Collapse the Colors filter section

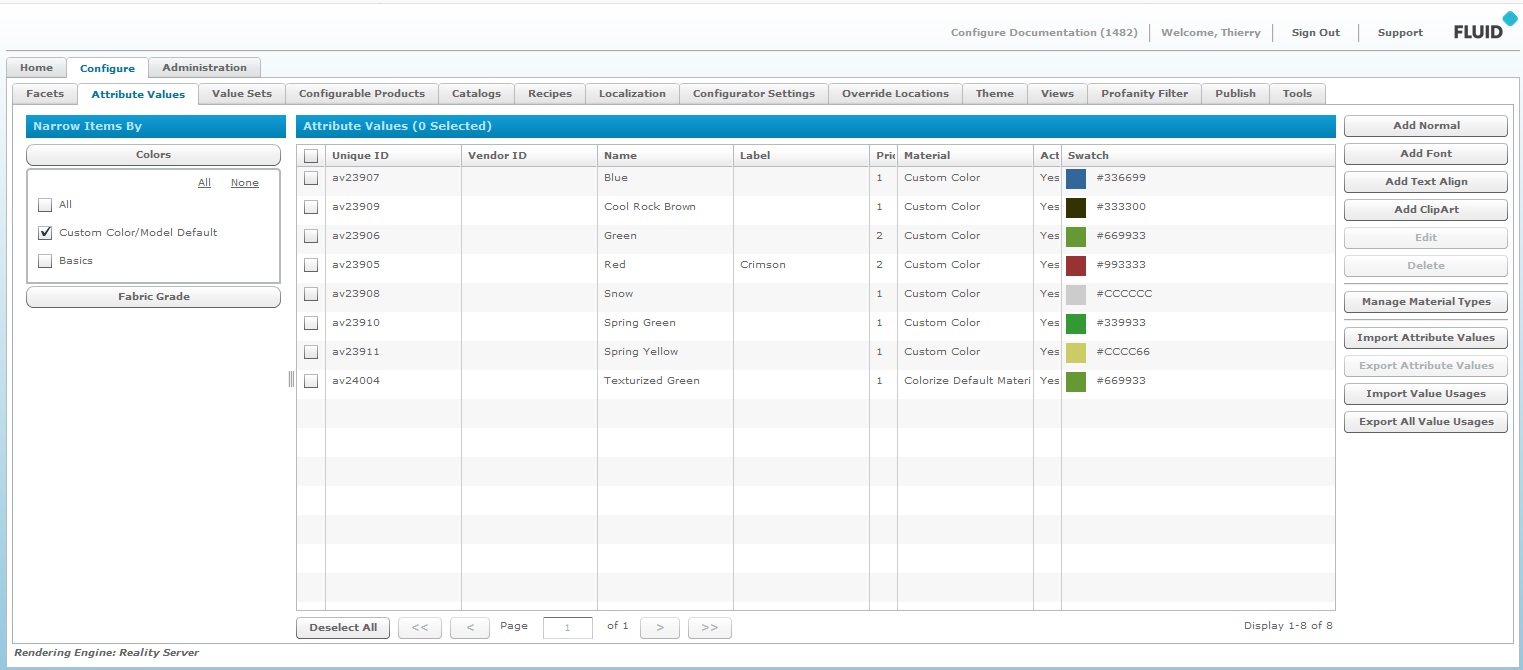[153, 155]
